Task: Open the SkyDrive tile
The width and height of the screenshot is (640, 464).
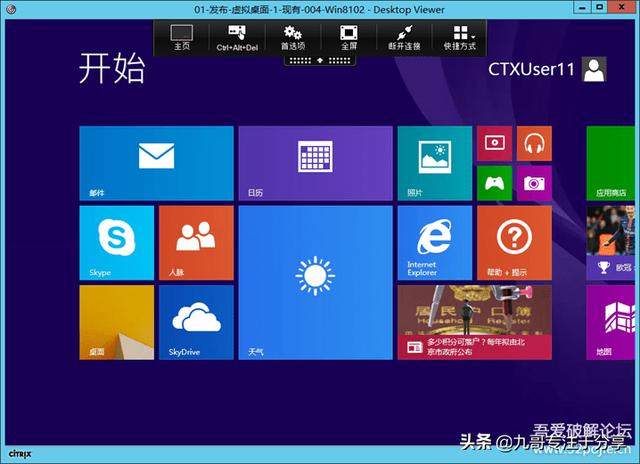Action: (196, 322)
